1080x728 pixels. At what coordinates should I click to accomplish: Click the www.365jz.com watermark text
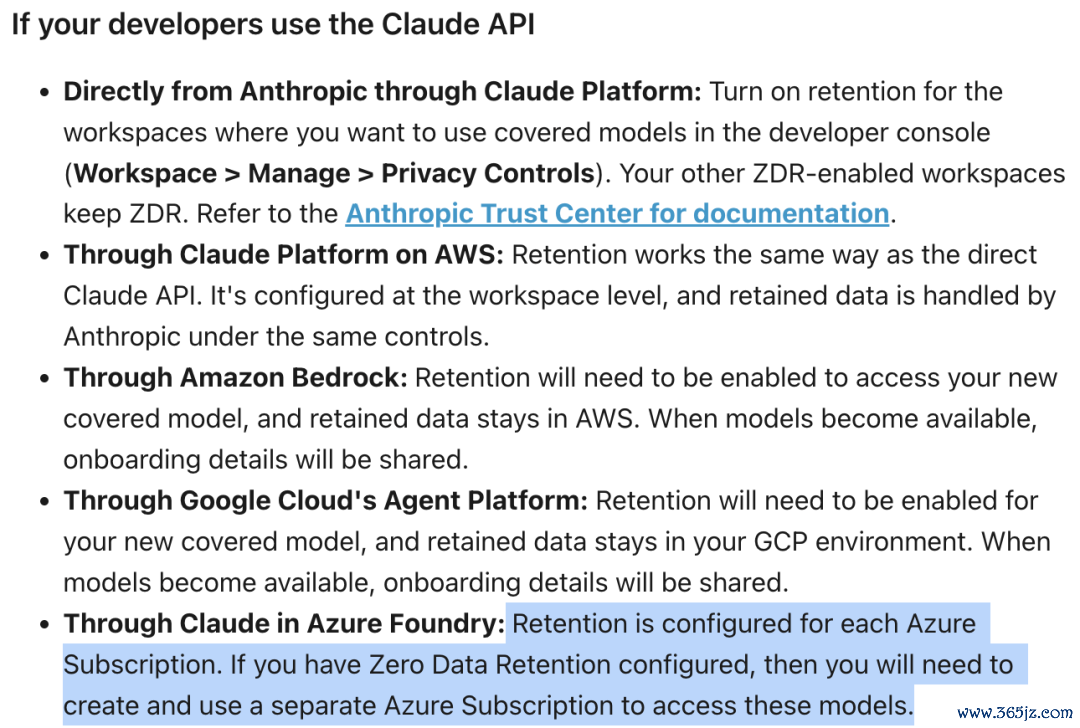tap(1015, 712)
